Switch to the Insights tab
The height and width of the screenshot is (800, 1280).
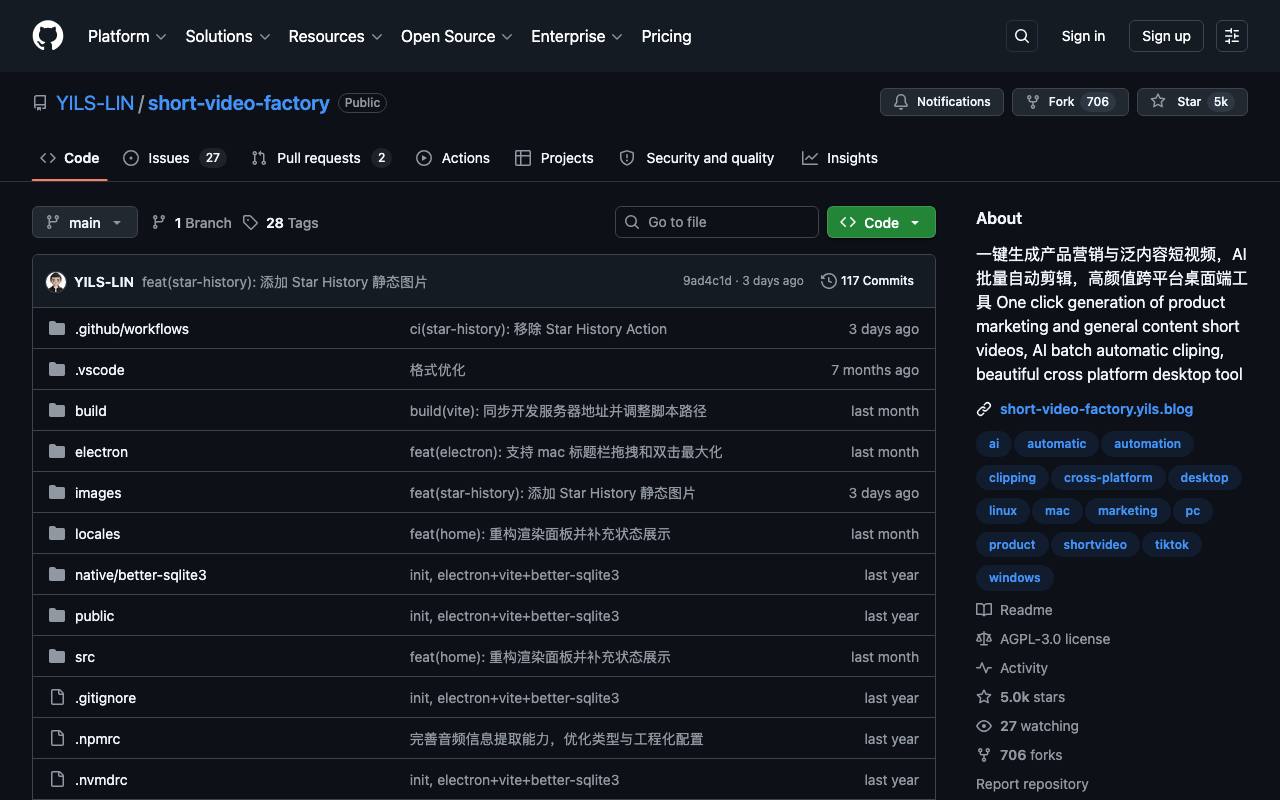tap(840, 158)
